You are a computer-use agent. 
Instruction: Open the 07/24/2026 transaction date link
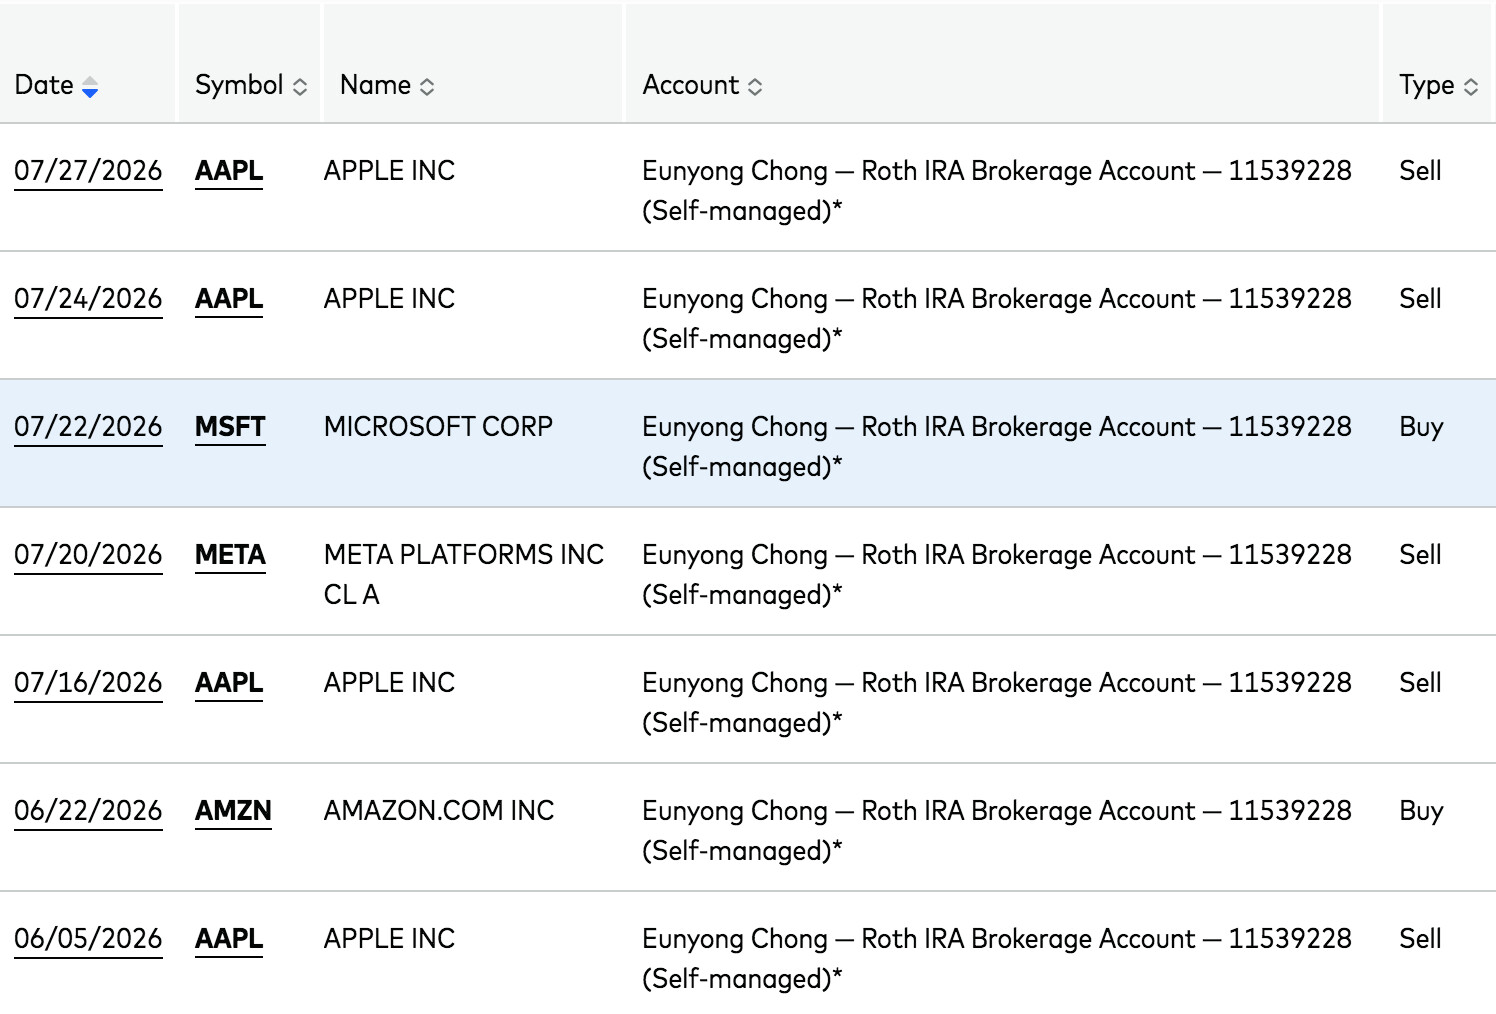pos(88,299)
